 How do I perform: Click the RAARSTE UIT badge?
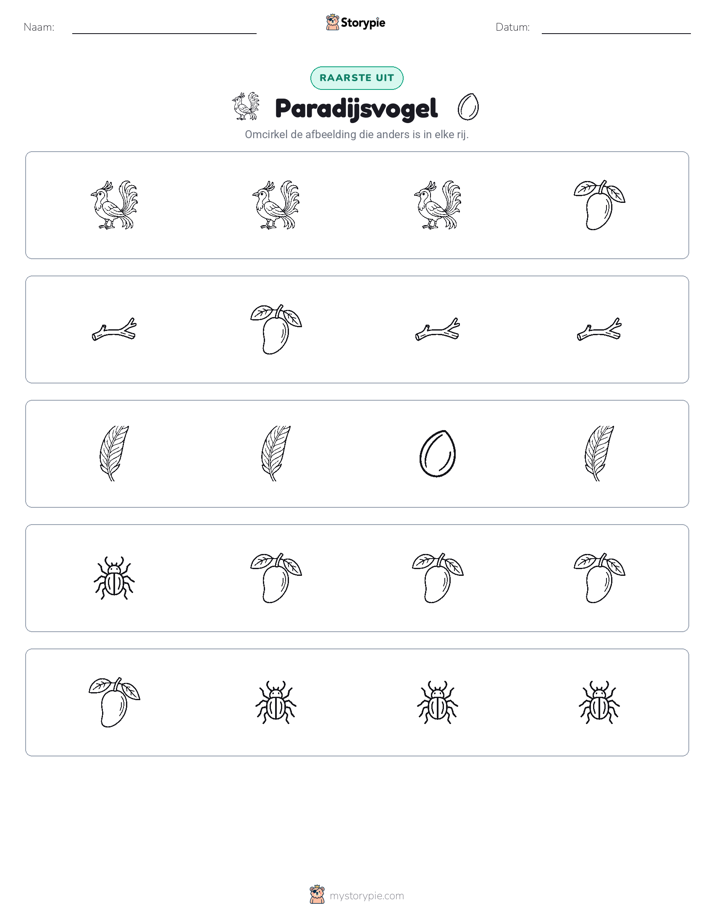point(356,78)
